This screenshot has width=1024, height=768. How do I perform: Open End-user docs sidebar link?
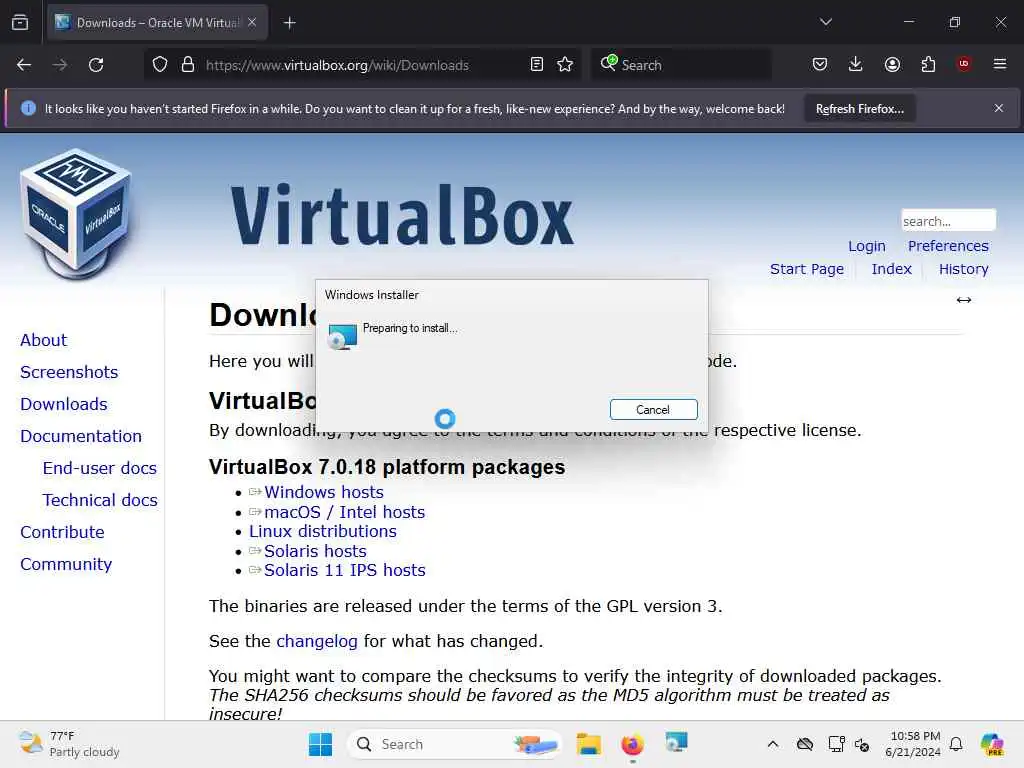point(99,468)
